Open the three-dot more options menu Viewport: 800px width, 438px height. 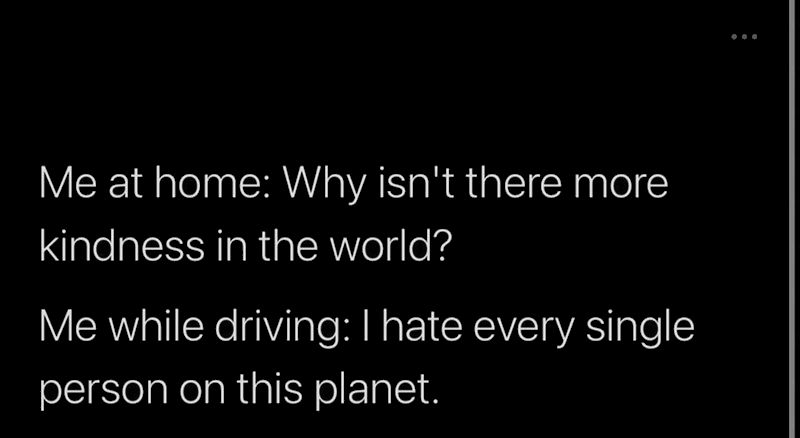tap(744, 37)
